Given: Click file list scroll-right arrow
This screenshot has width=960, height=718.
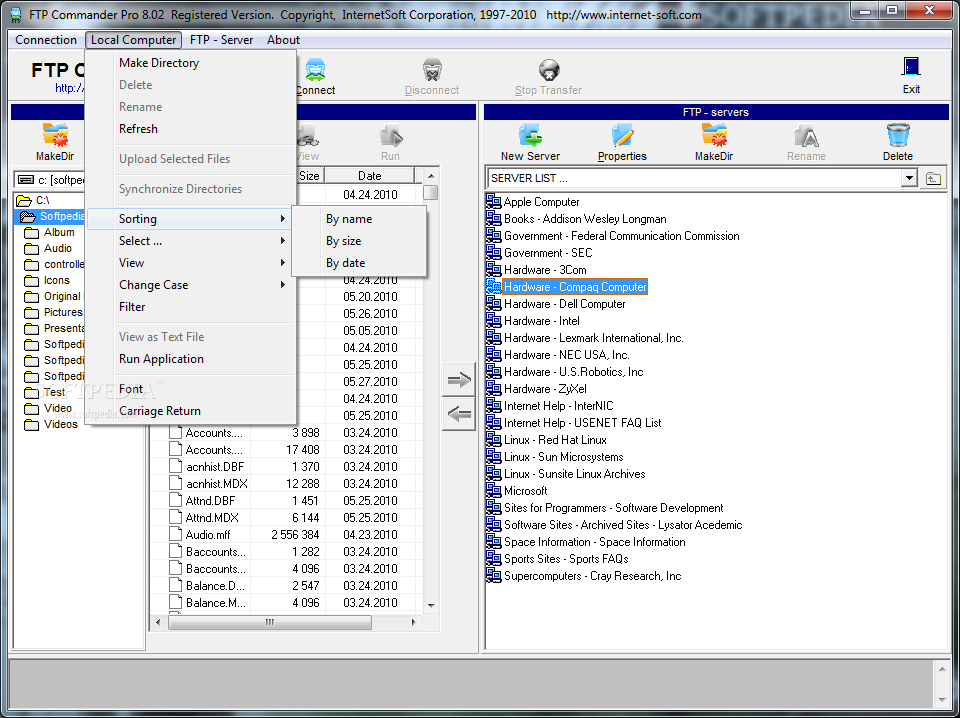Looking at the screenshot, I should 414,622.
